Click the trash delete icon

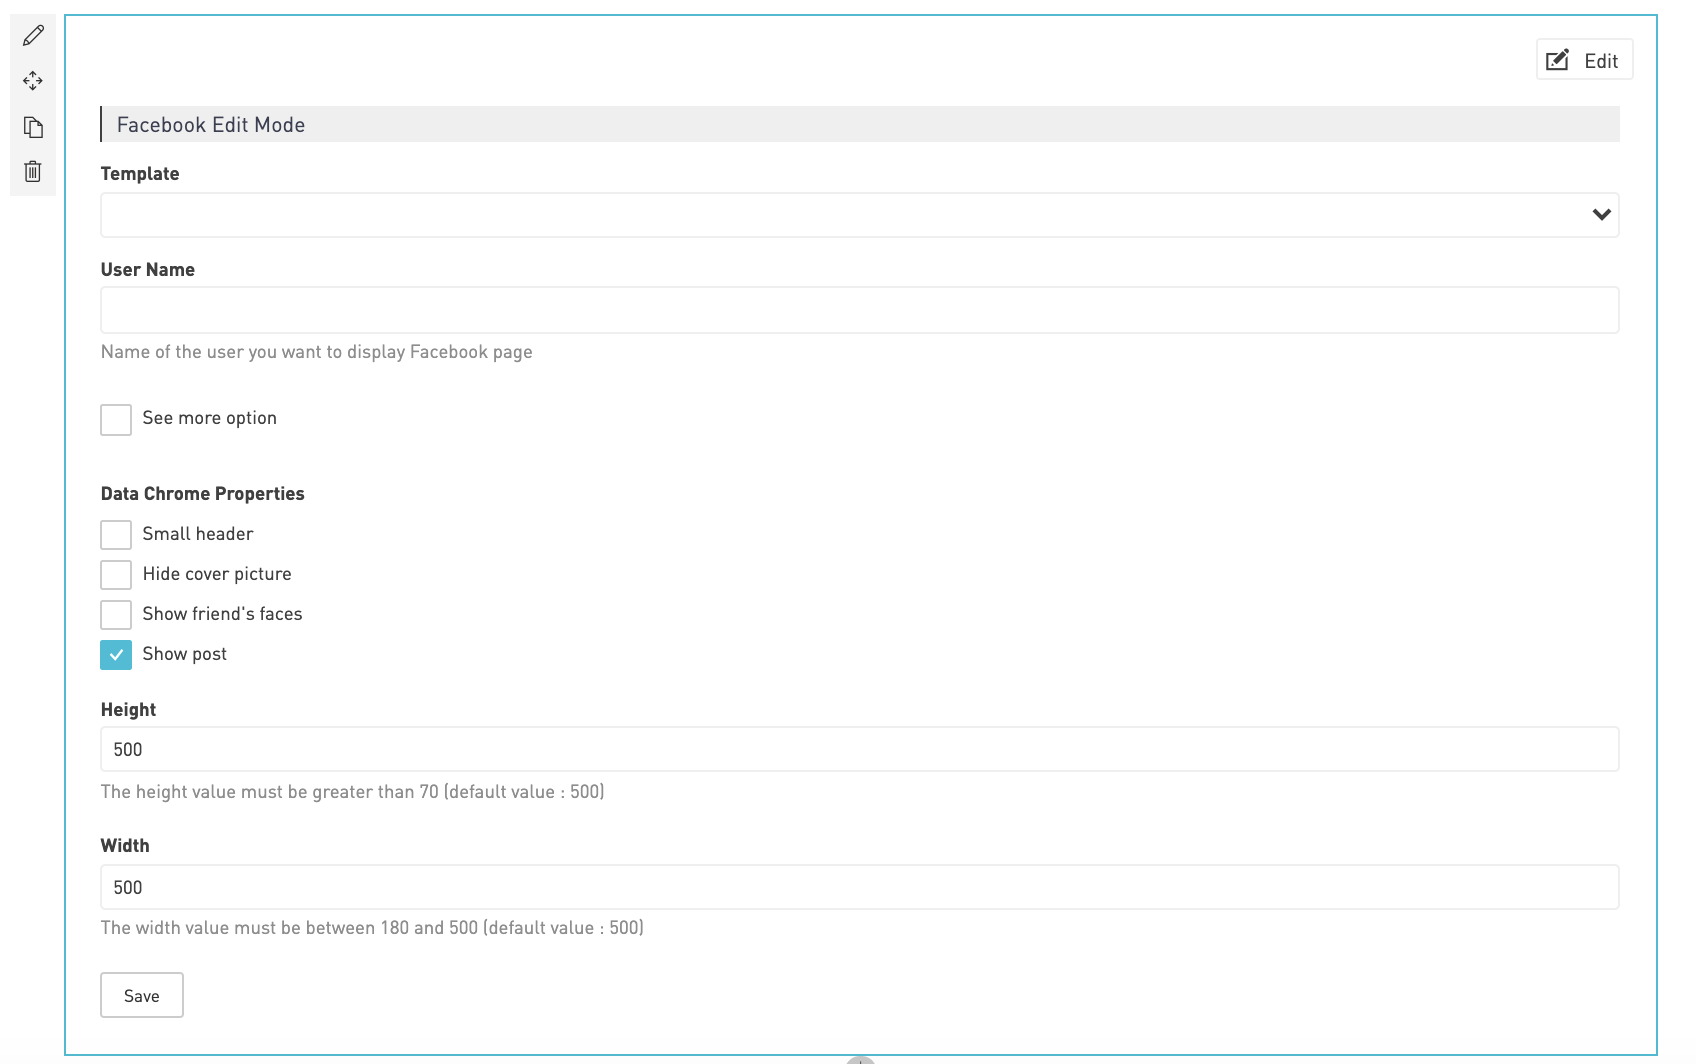pos(33,171)
